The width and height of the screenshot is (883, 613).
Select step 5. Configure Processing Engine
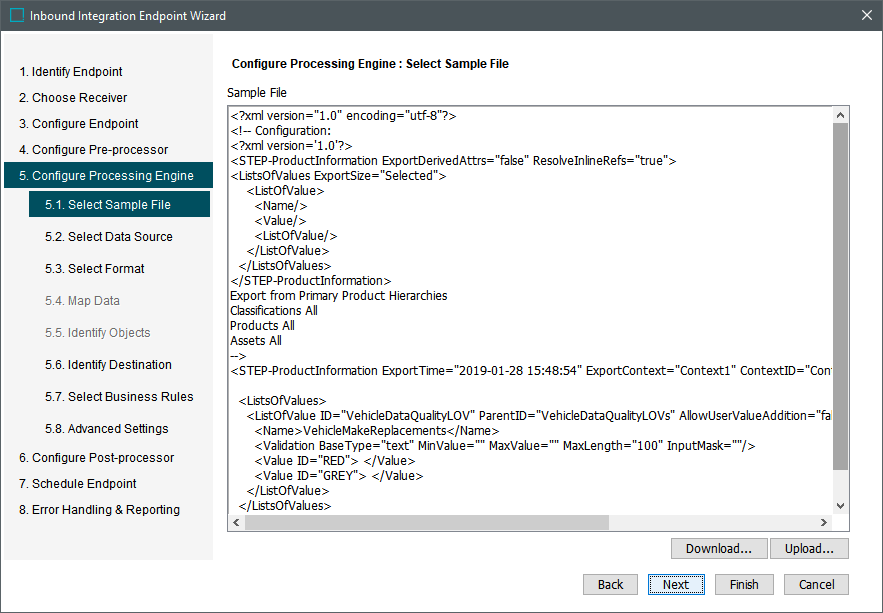coord(106,176)
